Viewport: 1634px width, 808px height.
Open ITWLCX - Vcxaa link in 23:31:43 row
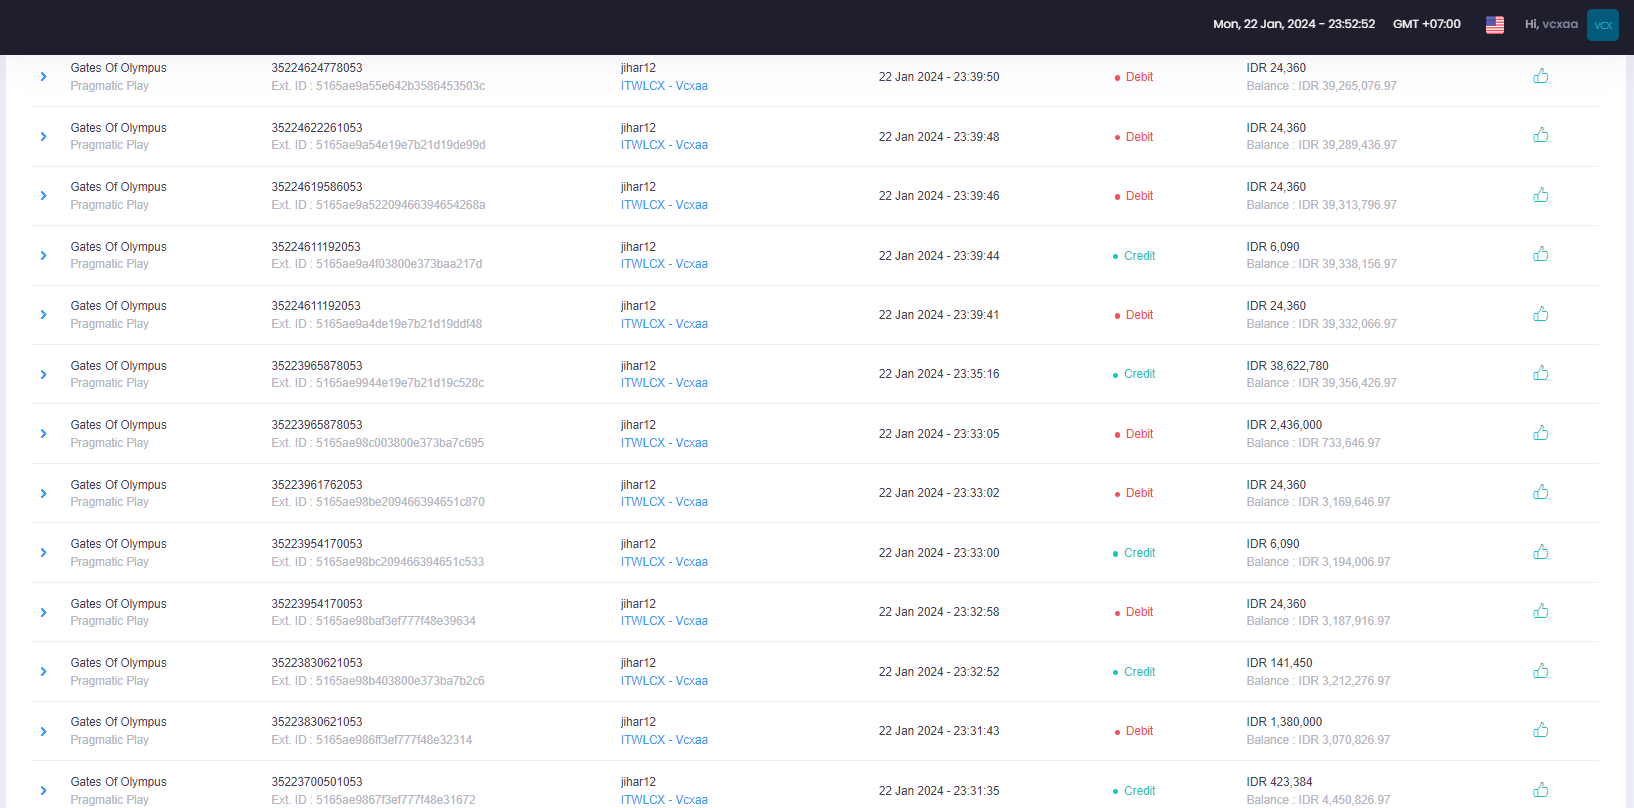coord(664,740)
